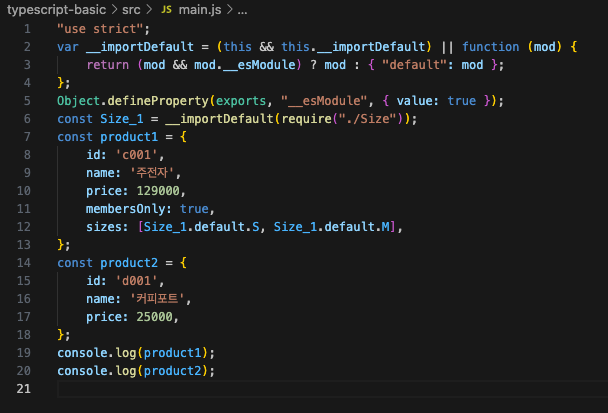The height and width of the screenshot is (413, 608).
Task: Click the first __importDefault identifier on line 2
Action: tap(140, 47)
